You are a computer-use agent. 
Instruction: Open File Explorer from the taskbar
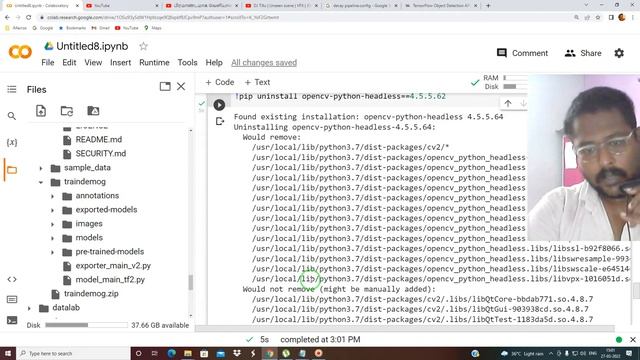tap(188, 353)
